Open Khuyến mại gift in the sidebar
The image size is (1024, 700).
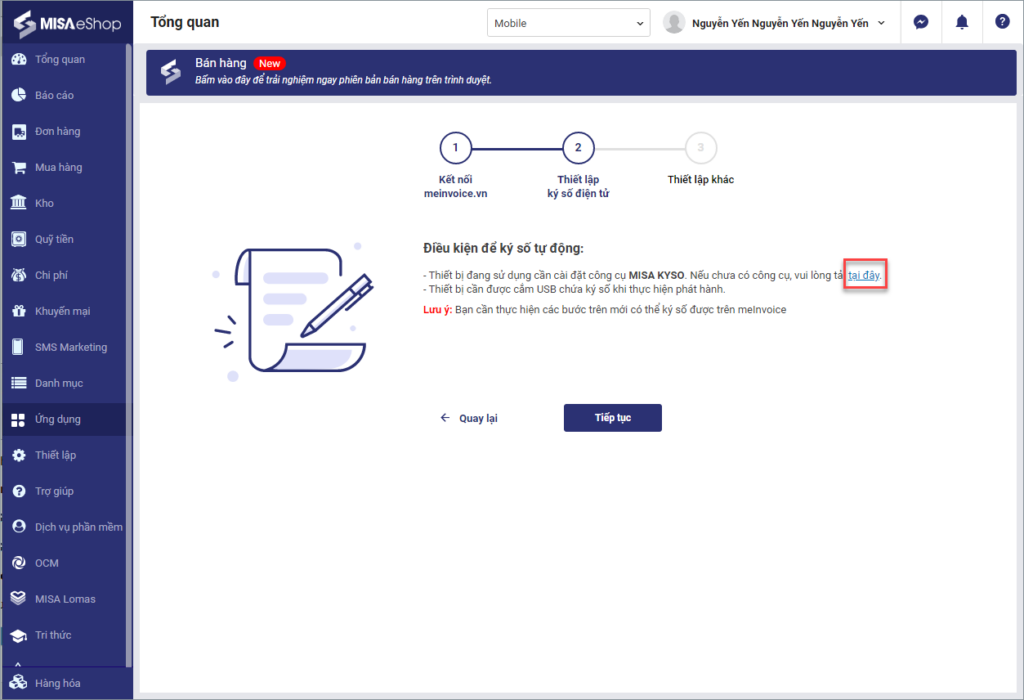[x=64, y=311]
